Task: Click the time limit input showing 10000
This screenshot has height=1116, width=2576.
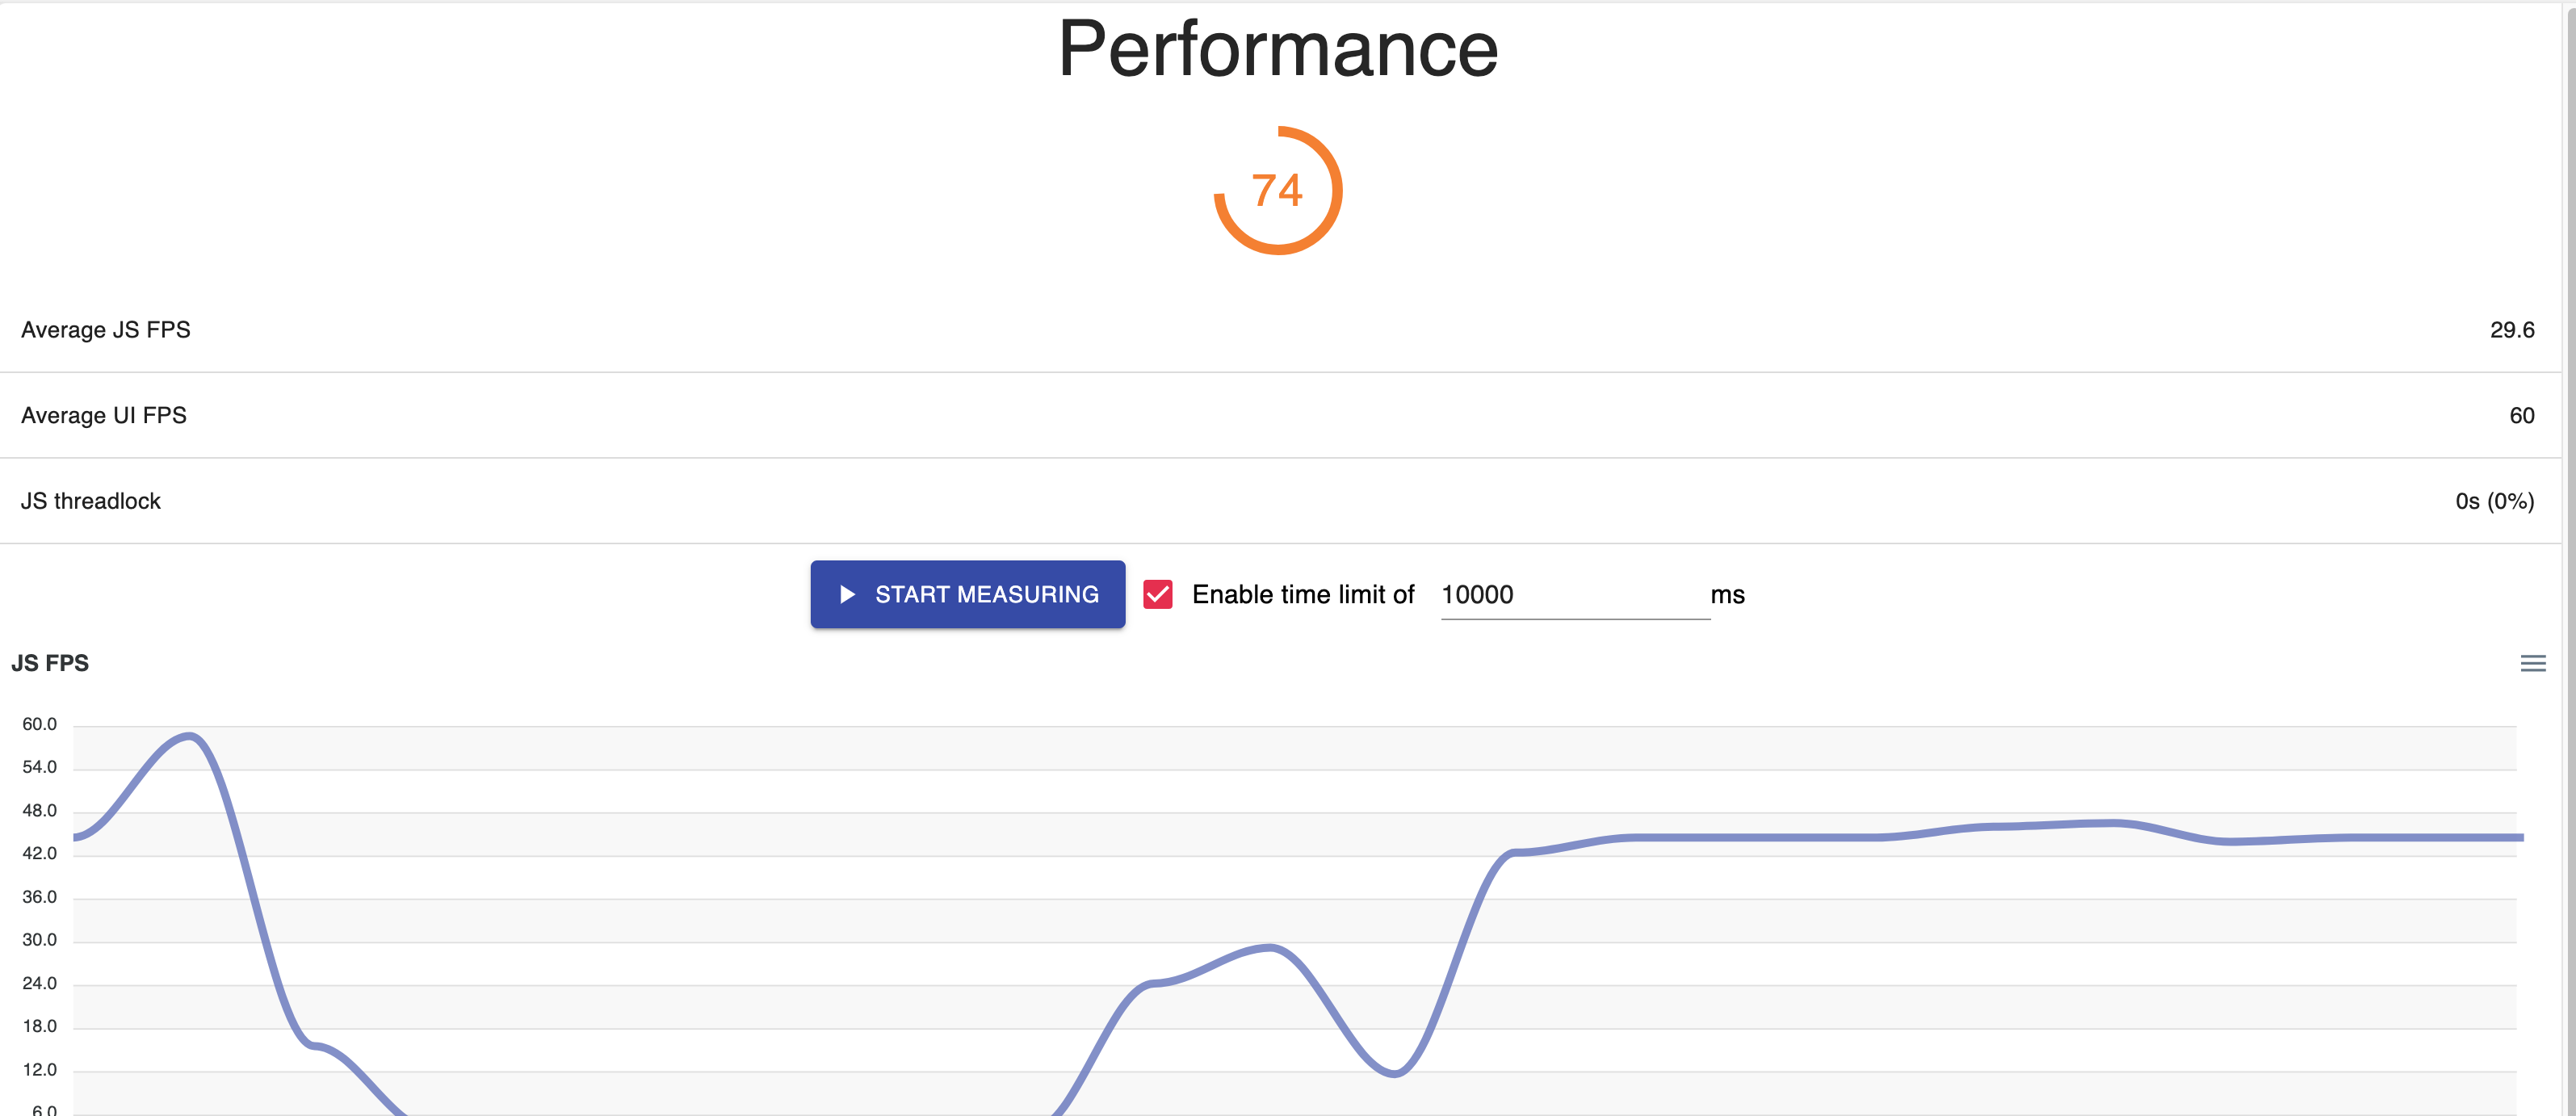Action: click(1573, 595)
